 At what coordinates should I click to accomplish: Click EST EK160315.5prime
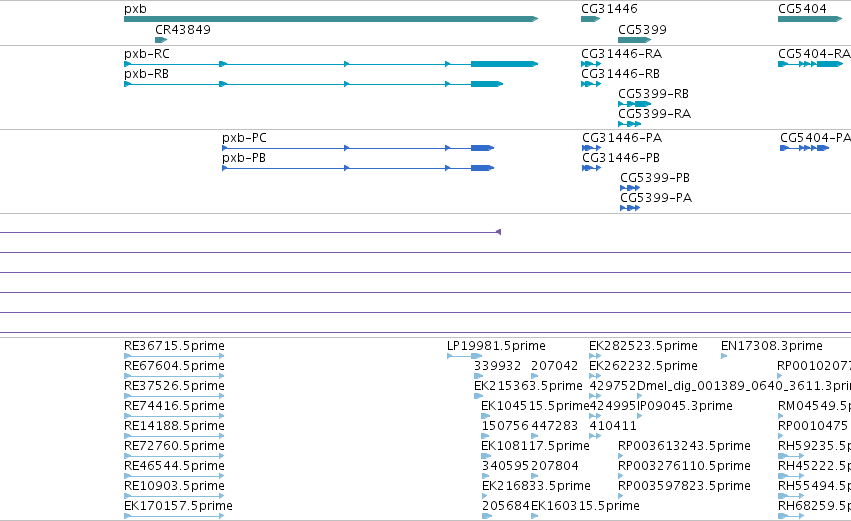pyautogui.click(x=534, y=516)
